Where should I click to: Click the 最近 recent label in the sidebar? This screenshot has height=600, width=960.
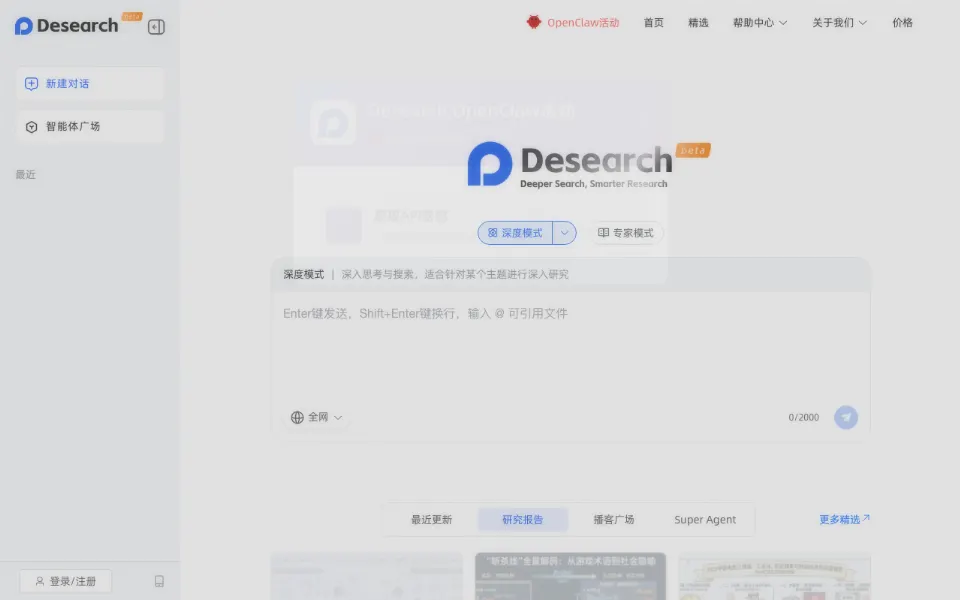coord(26,174)
